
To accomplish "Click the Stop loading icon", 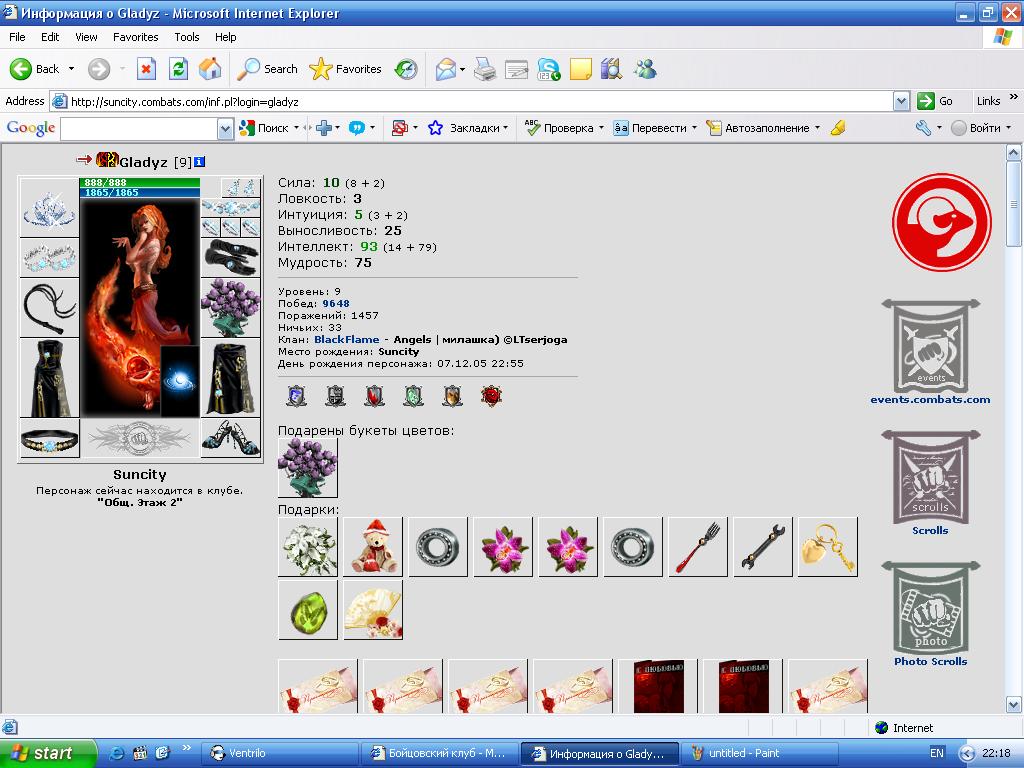I will tap(146, 69).
